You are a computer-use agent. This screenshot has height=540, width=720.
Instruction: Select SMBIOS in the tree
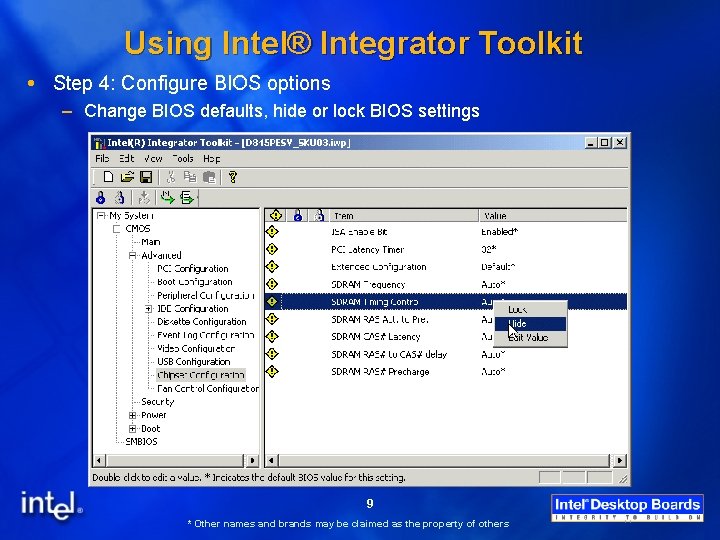tap(141, 442)
